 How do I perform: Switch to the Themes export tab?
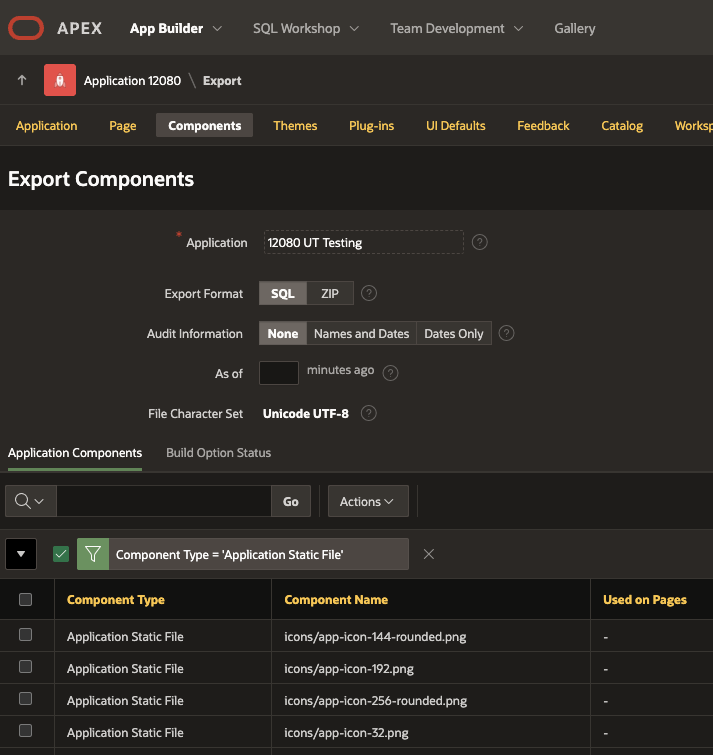pyautogui.click(x=295, y=126)
